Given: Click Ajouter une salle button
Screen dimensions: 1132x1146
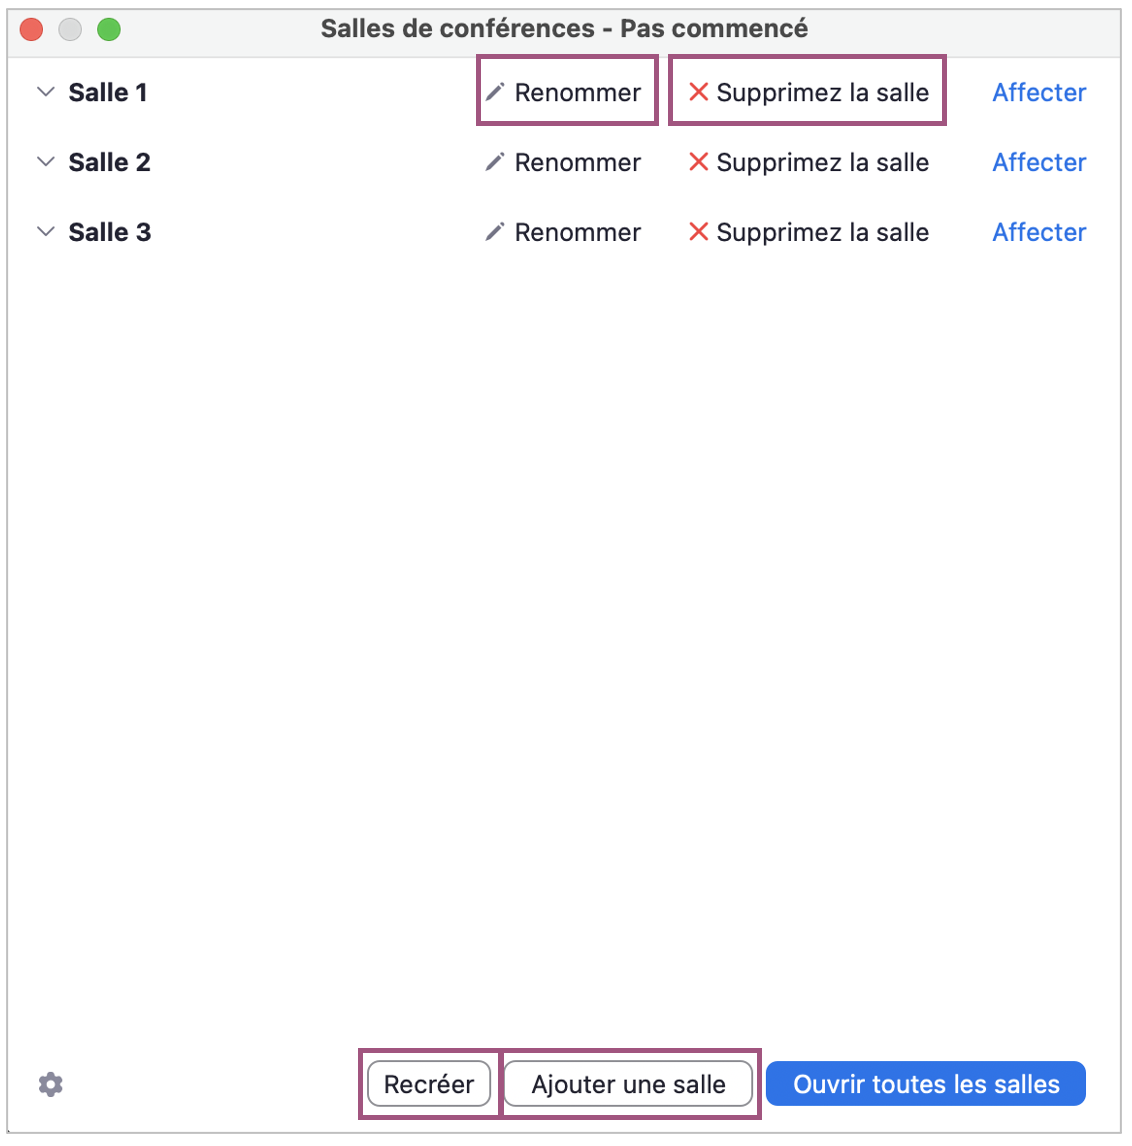Looking at the screenshot, I should 628,1085.
